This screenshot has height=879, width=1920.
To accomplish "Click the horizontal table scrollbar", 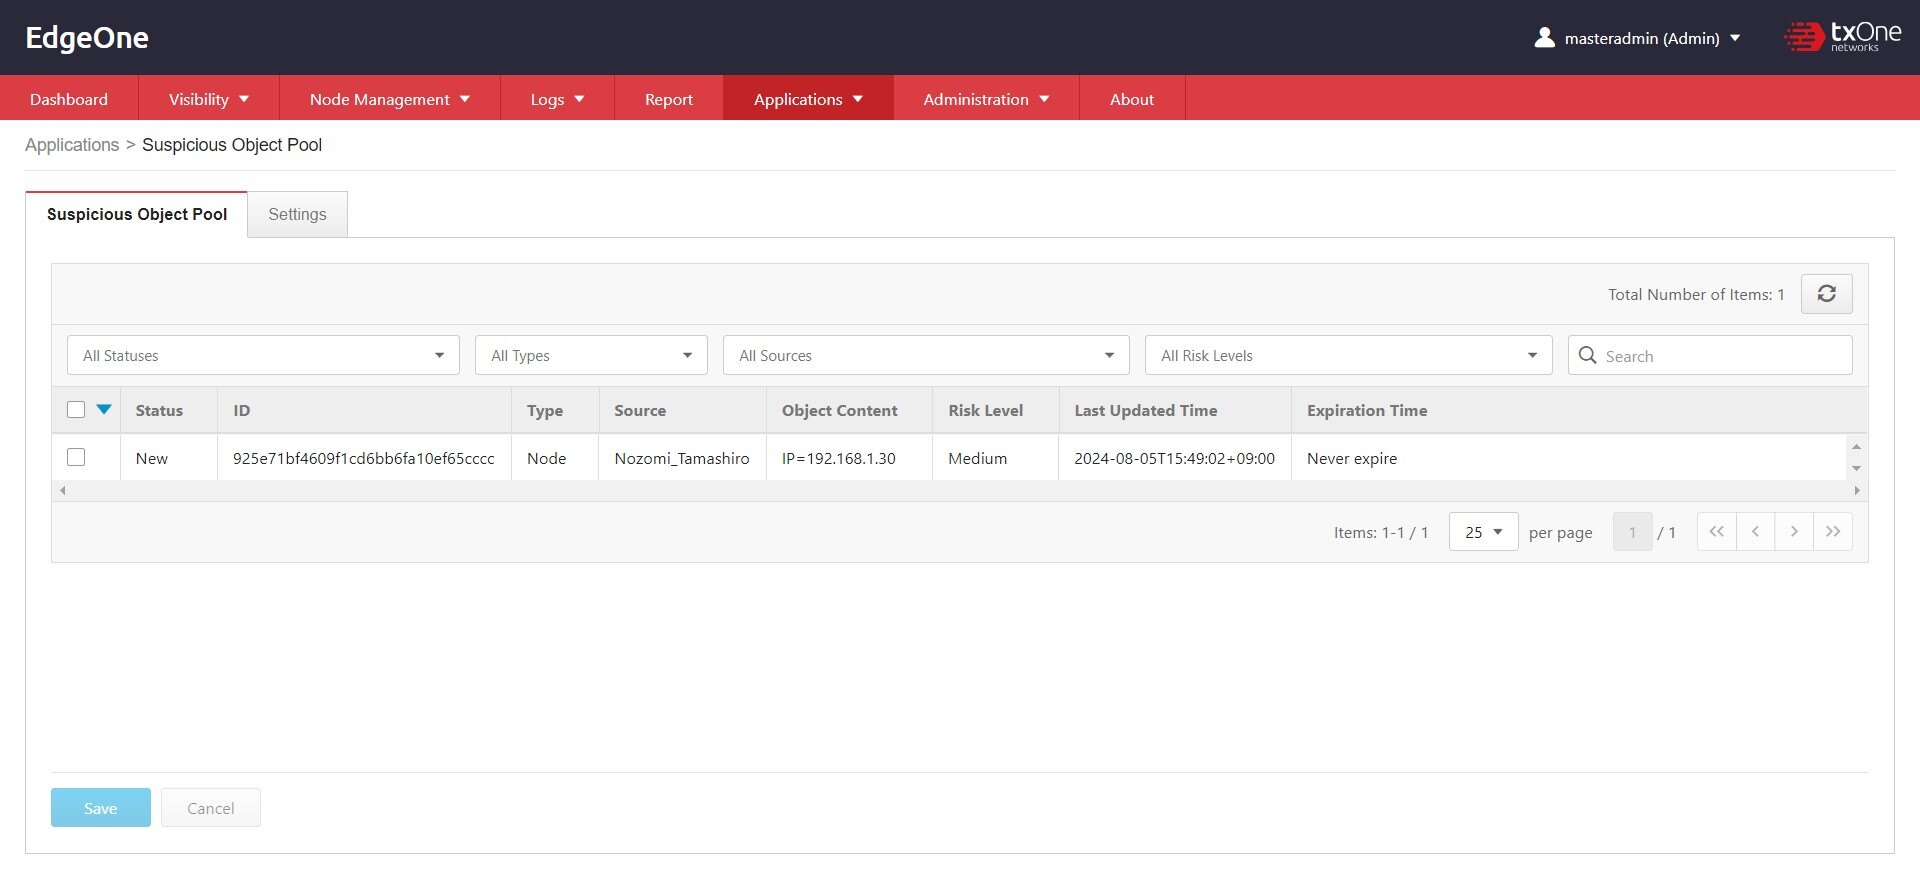I will tap(958, 491).
